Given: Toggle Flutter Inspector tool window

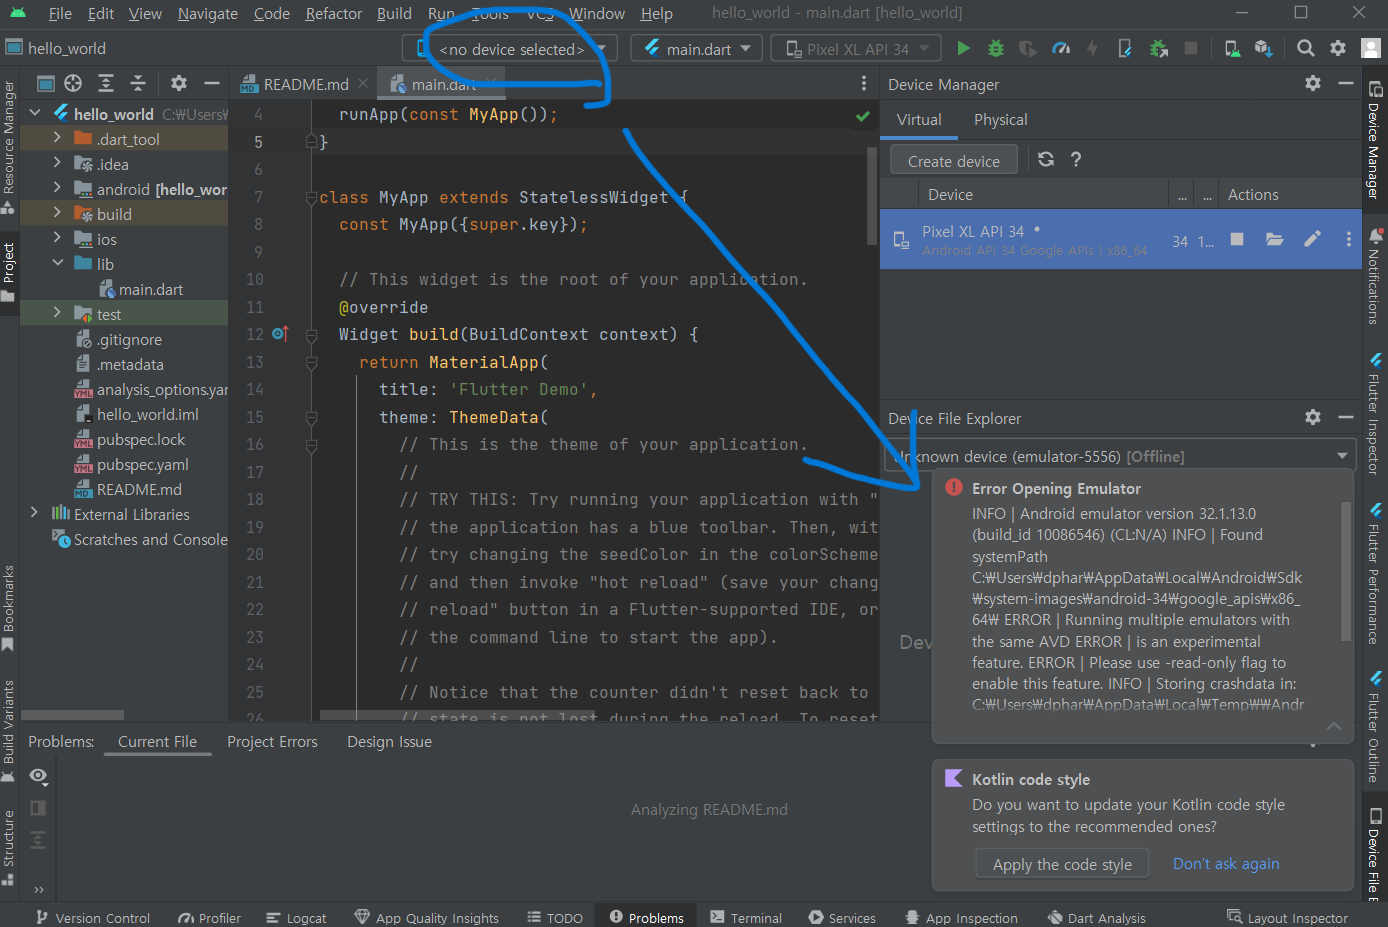Looking at the screenshot, I should point(1375,413).
